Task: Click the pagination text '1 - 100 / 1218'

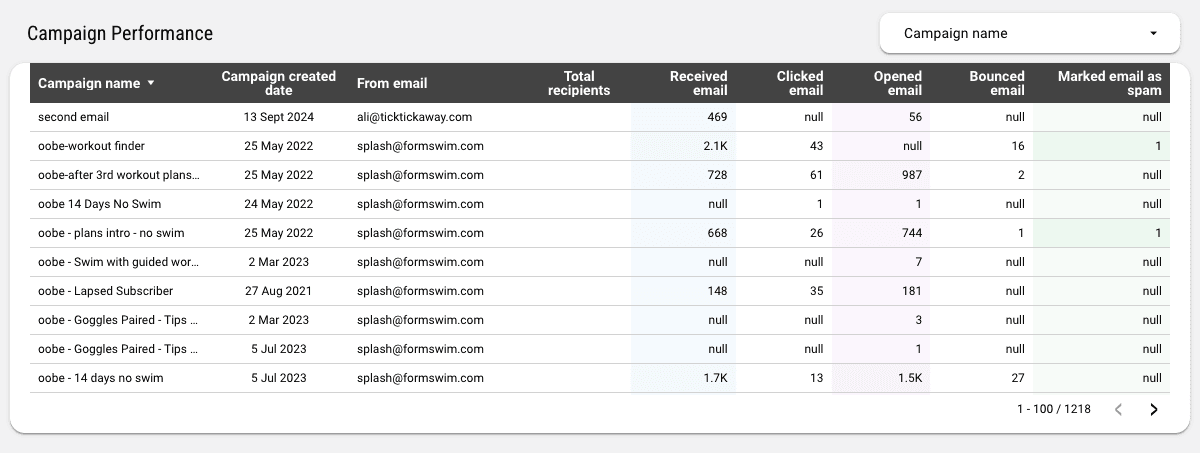Action: [x=1053, y=409]
